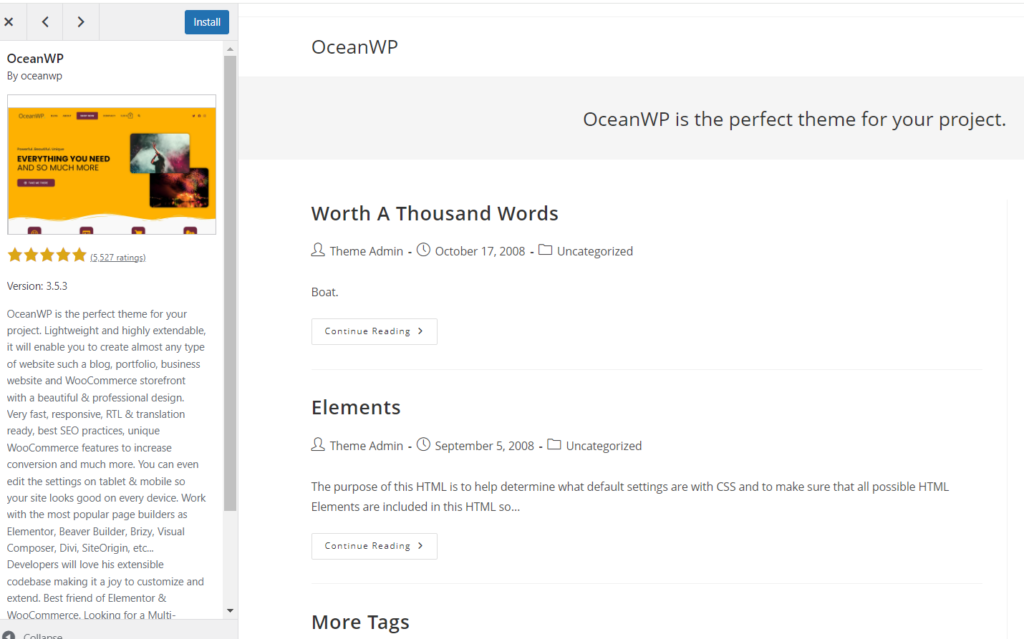Go to next theme with right chevron
The width and height of the screenshot is (1024, 639).
click(80, 22)
